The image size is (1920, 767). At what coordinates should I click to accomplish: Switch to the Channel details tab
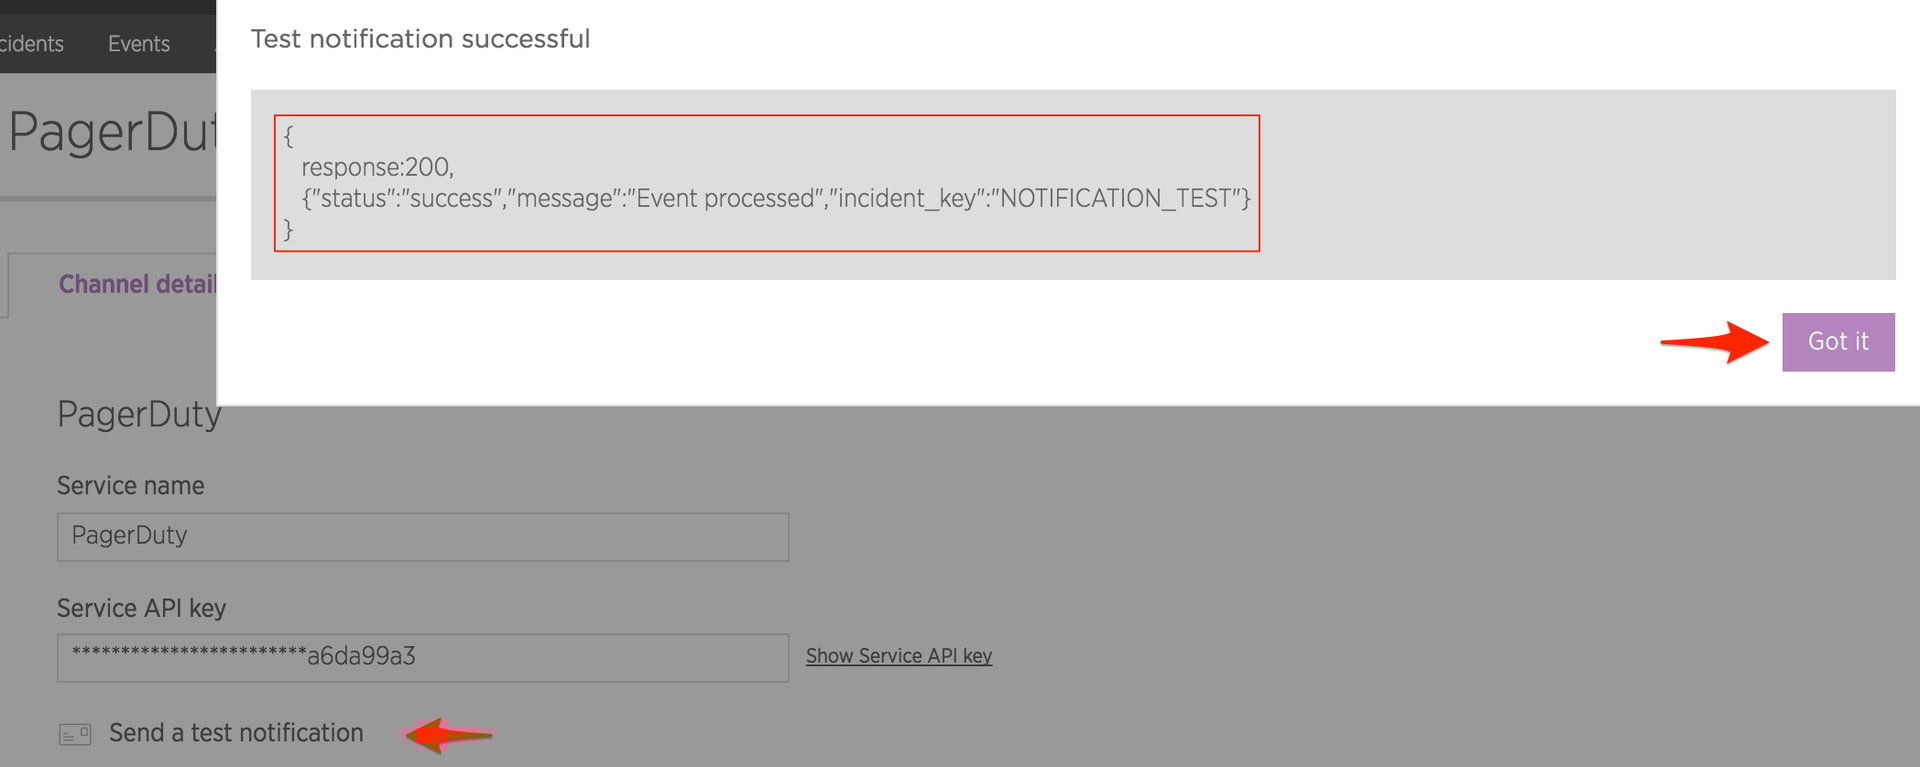(137, 285)
